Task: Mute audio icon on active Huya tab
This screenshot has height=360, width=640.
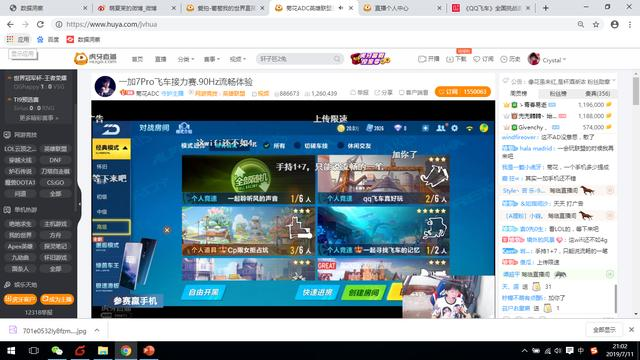Action: pos(340,8)
